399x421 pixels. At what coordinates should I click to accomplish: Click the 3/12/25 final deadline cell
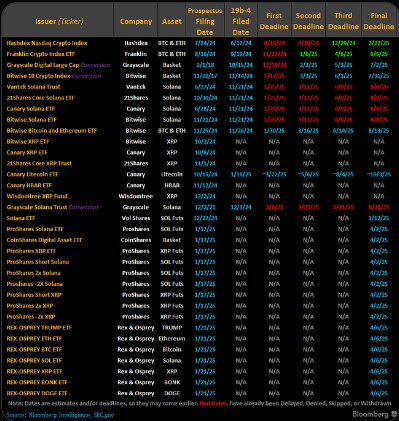point(379,218)
